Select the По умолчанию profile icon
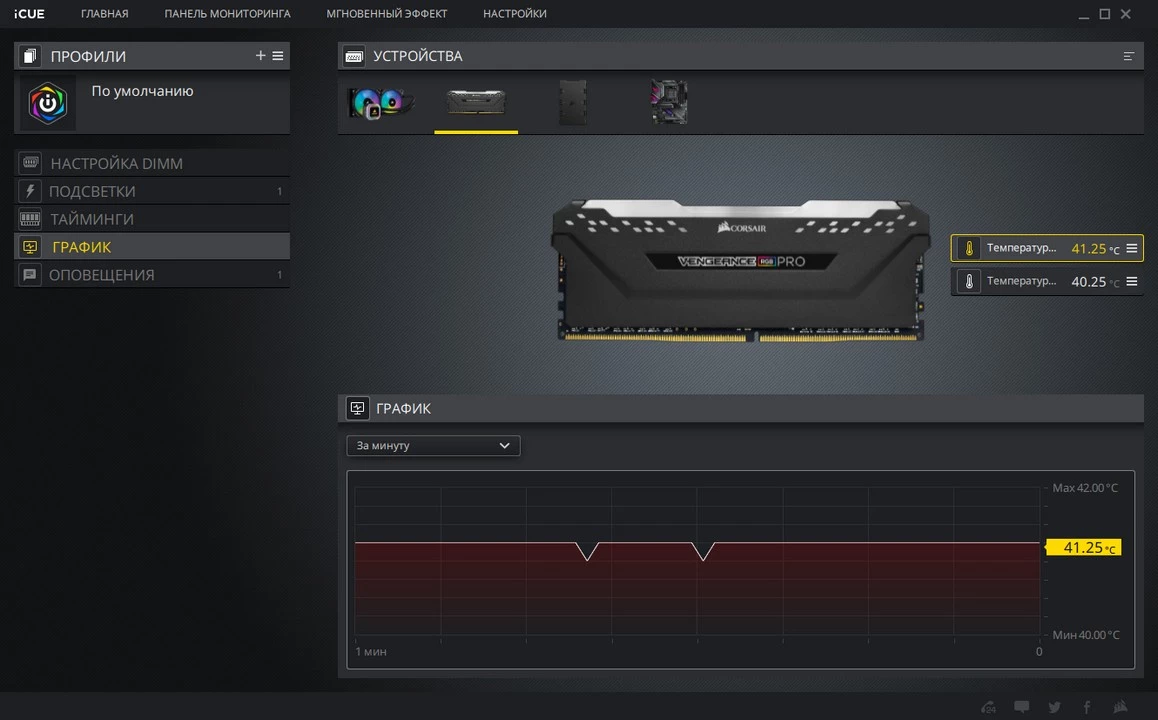This screenshot has height=720, width=1158. point(48,103)
